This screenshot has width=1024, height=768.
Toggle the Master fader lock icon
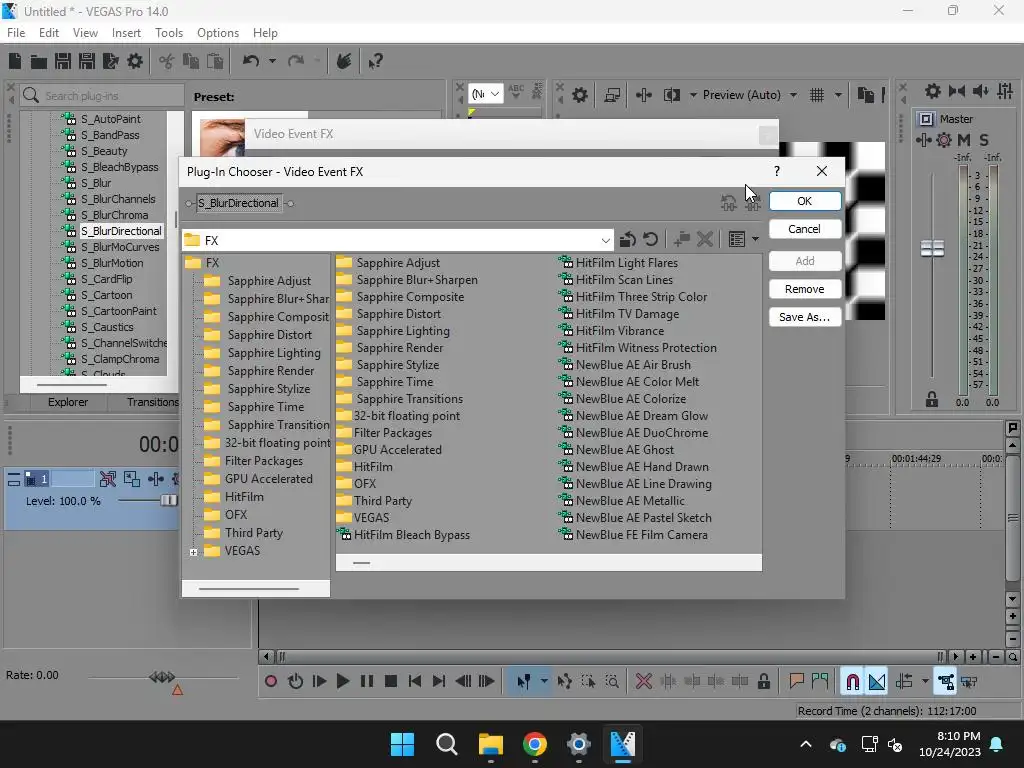(x=932, y=399)
